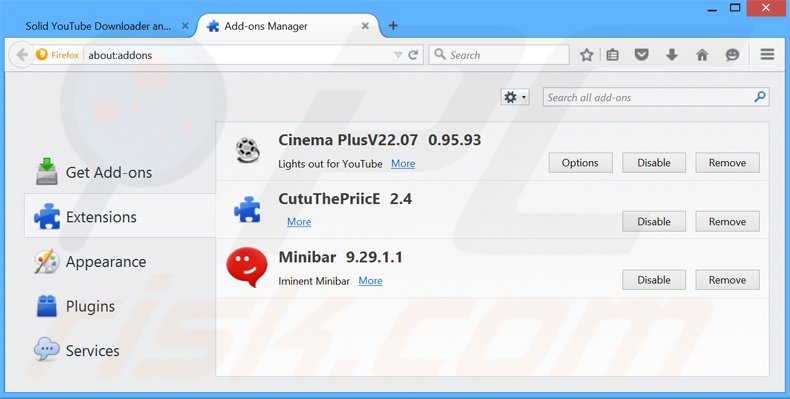Go to the Home page icon

(702, 55)
